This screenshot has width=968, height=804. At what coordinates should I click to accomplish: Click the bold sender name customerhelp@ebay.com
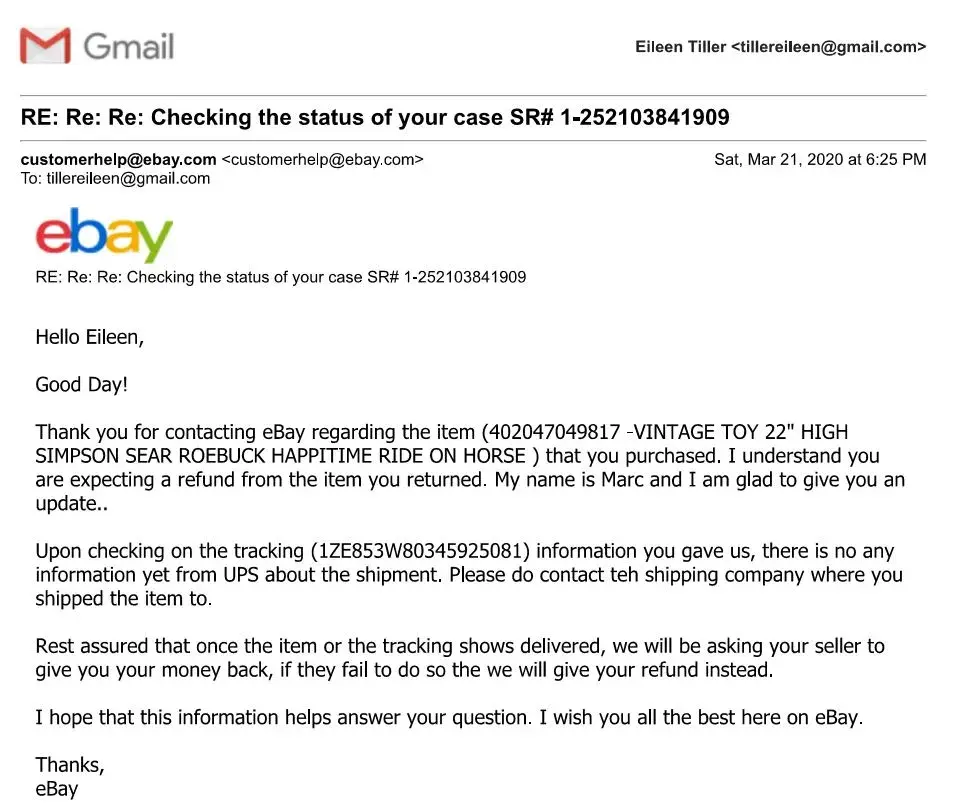click(x=118, y=159)
